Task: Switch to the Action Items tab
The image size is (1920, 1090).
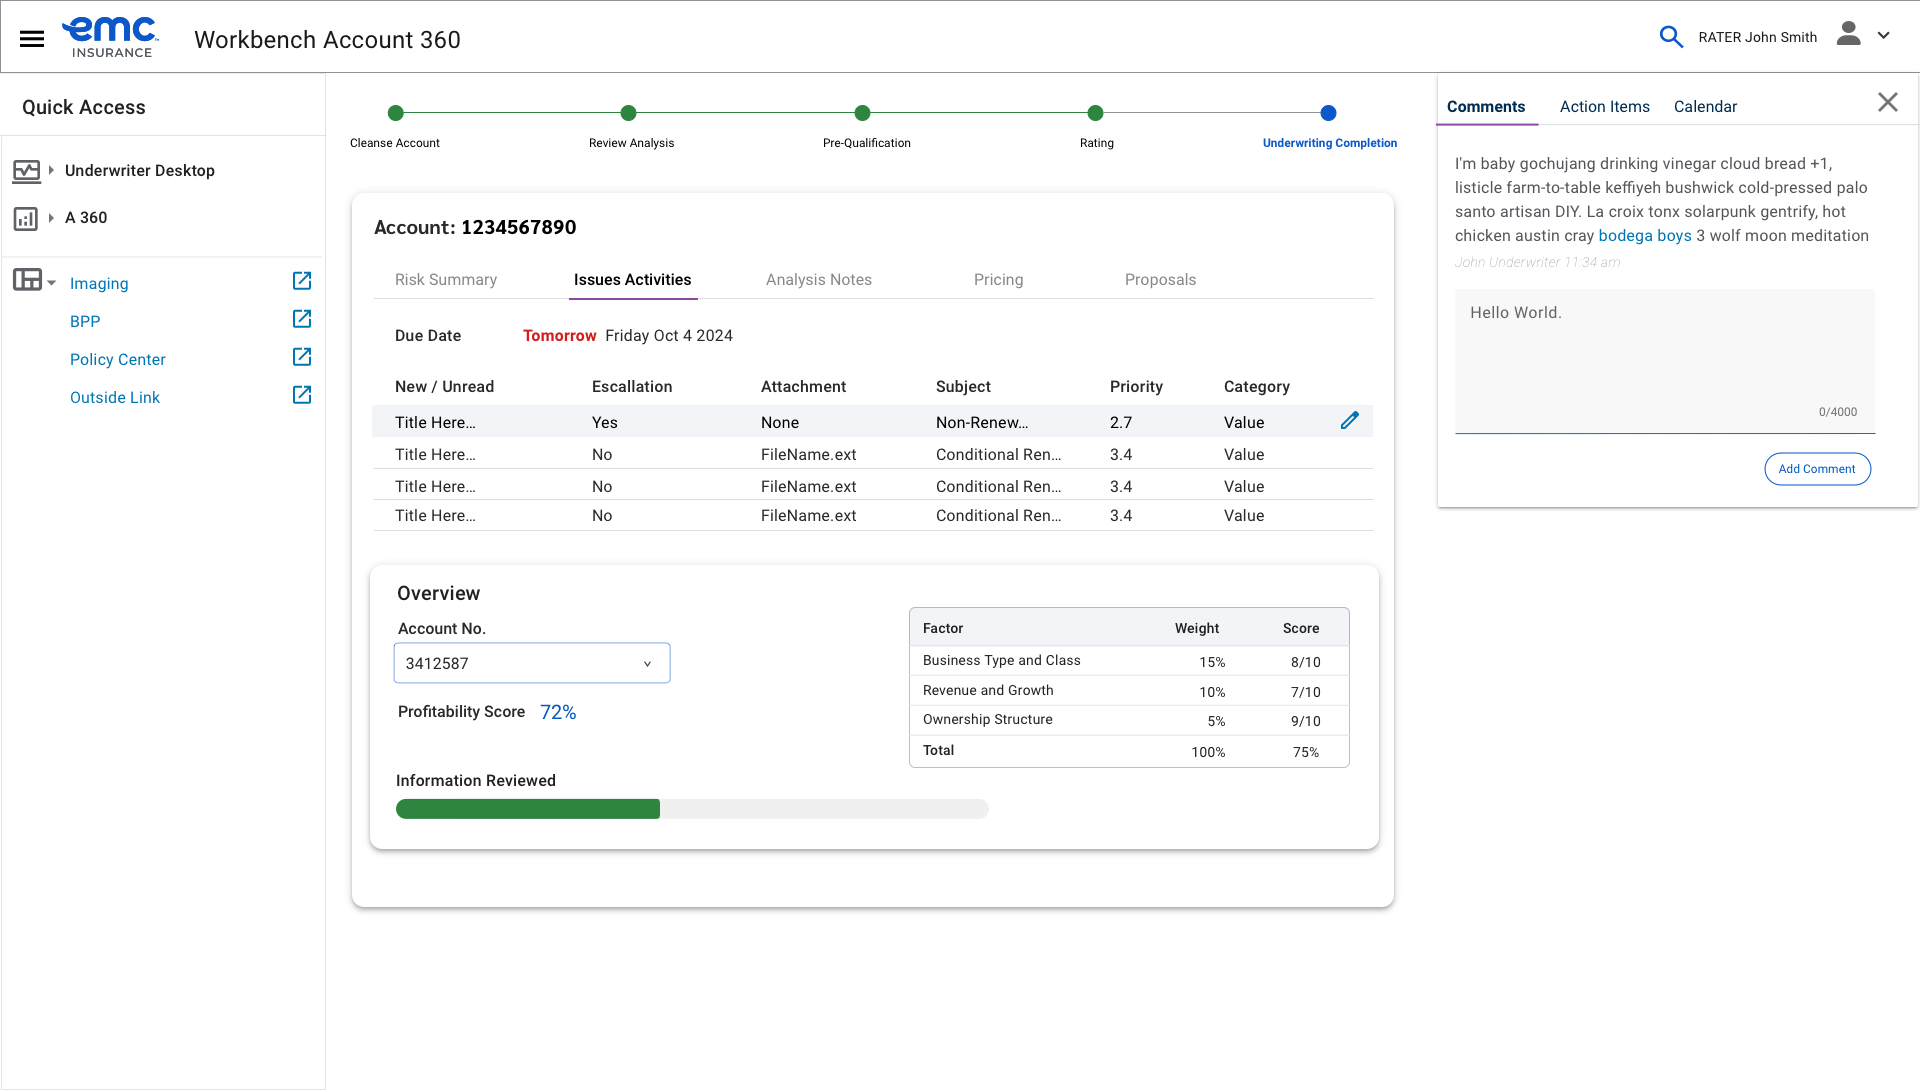Action: tap(1604, 106)
